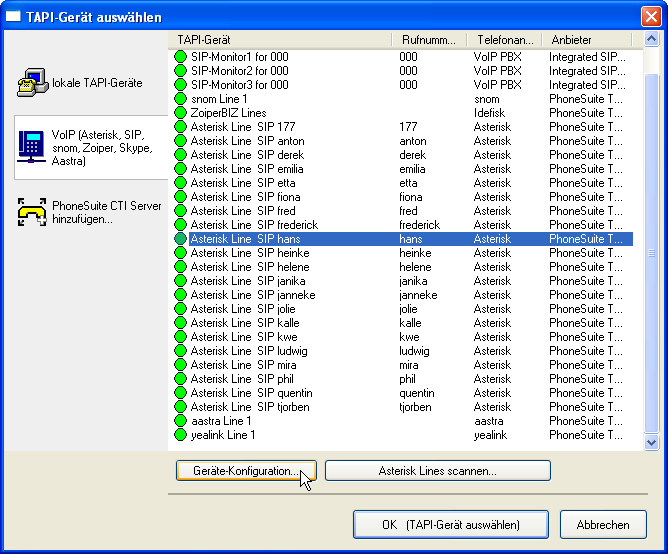This screenshot has height=554, width=668.
Task: Sort list by TAPI-Gerät column header
Action: click(x=280, y=39)
